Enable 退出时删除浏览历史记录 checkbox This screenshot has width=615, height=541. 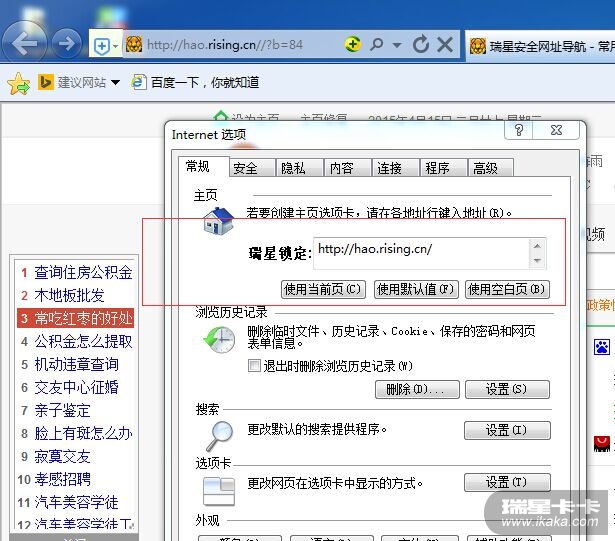[x=254, y=366]
